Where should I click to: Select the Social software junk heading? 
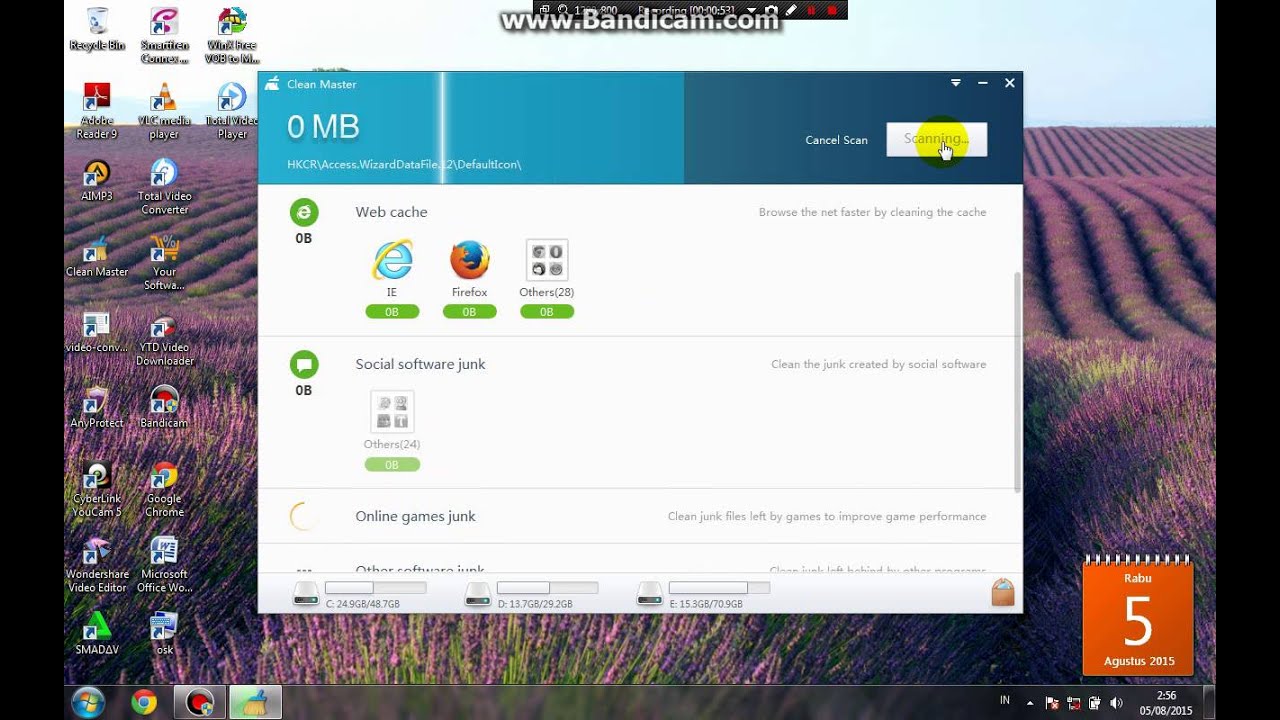click(420, 364)
